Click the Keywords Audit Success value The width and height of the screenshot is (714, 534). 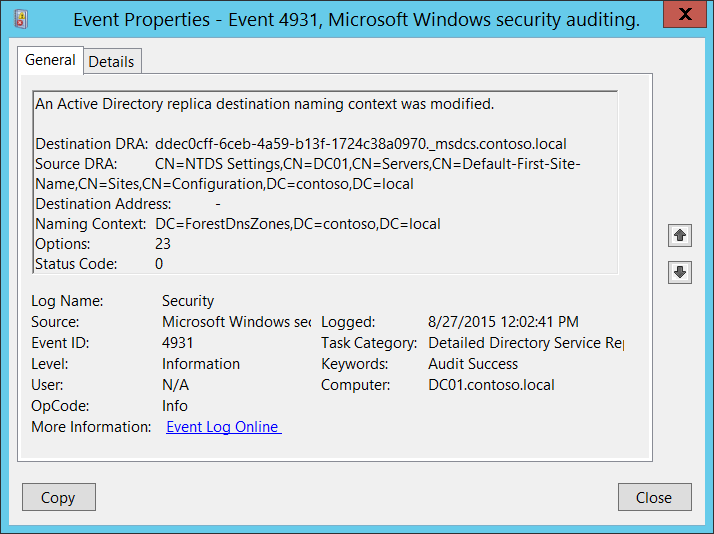click(473, 364)
